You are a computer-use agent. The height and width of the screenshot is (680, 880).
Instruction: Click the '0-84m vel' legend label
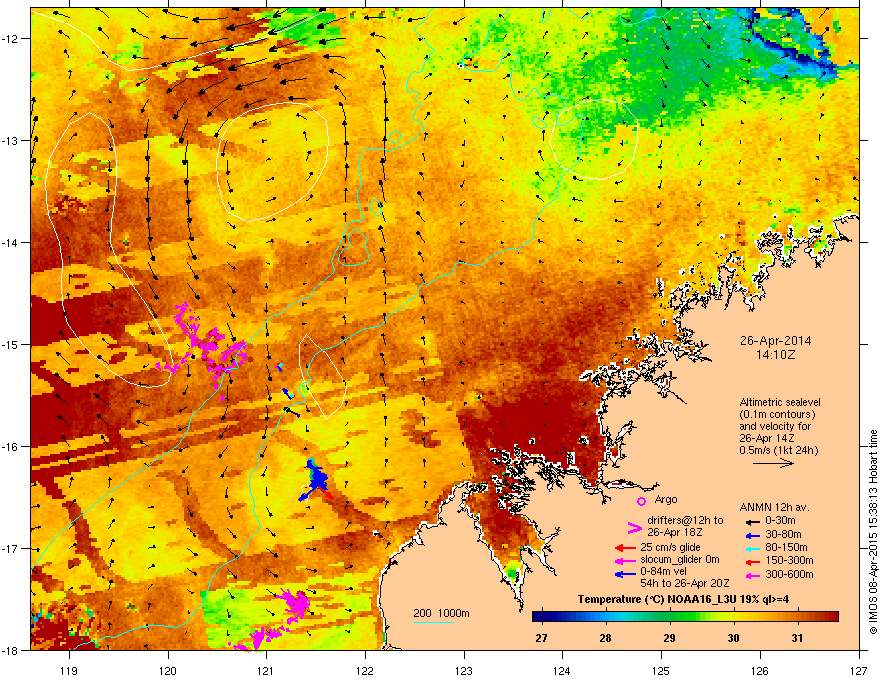pyautogui.click(x=663, y=572)
